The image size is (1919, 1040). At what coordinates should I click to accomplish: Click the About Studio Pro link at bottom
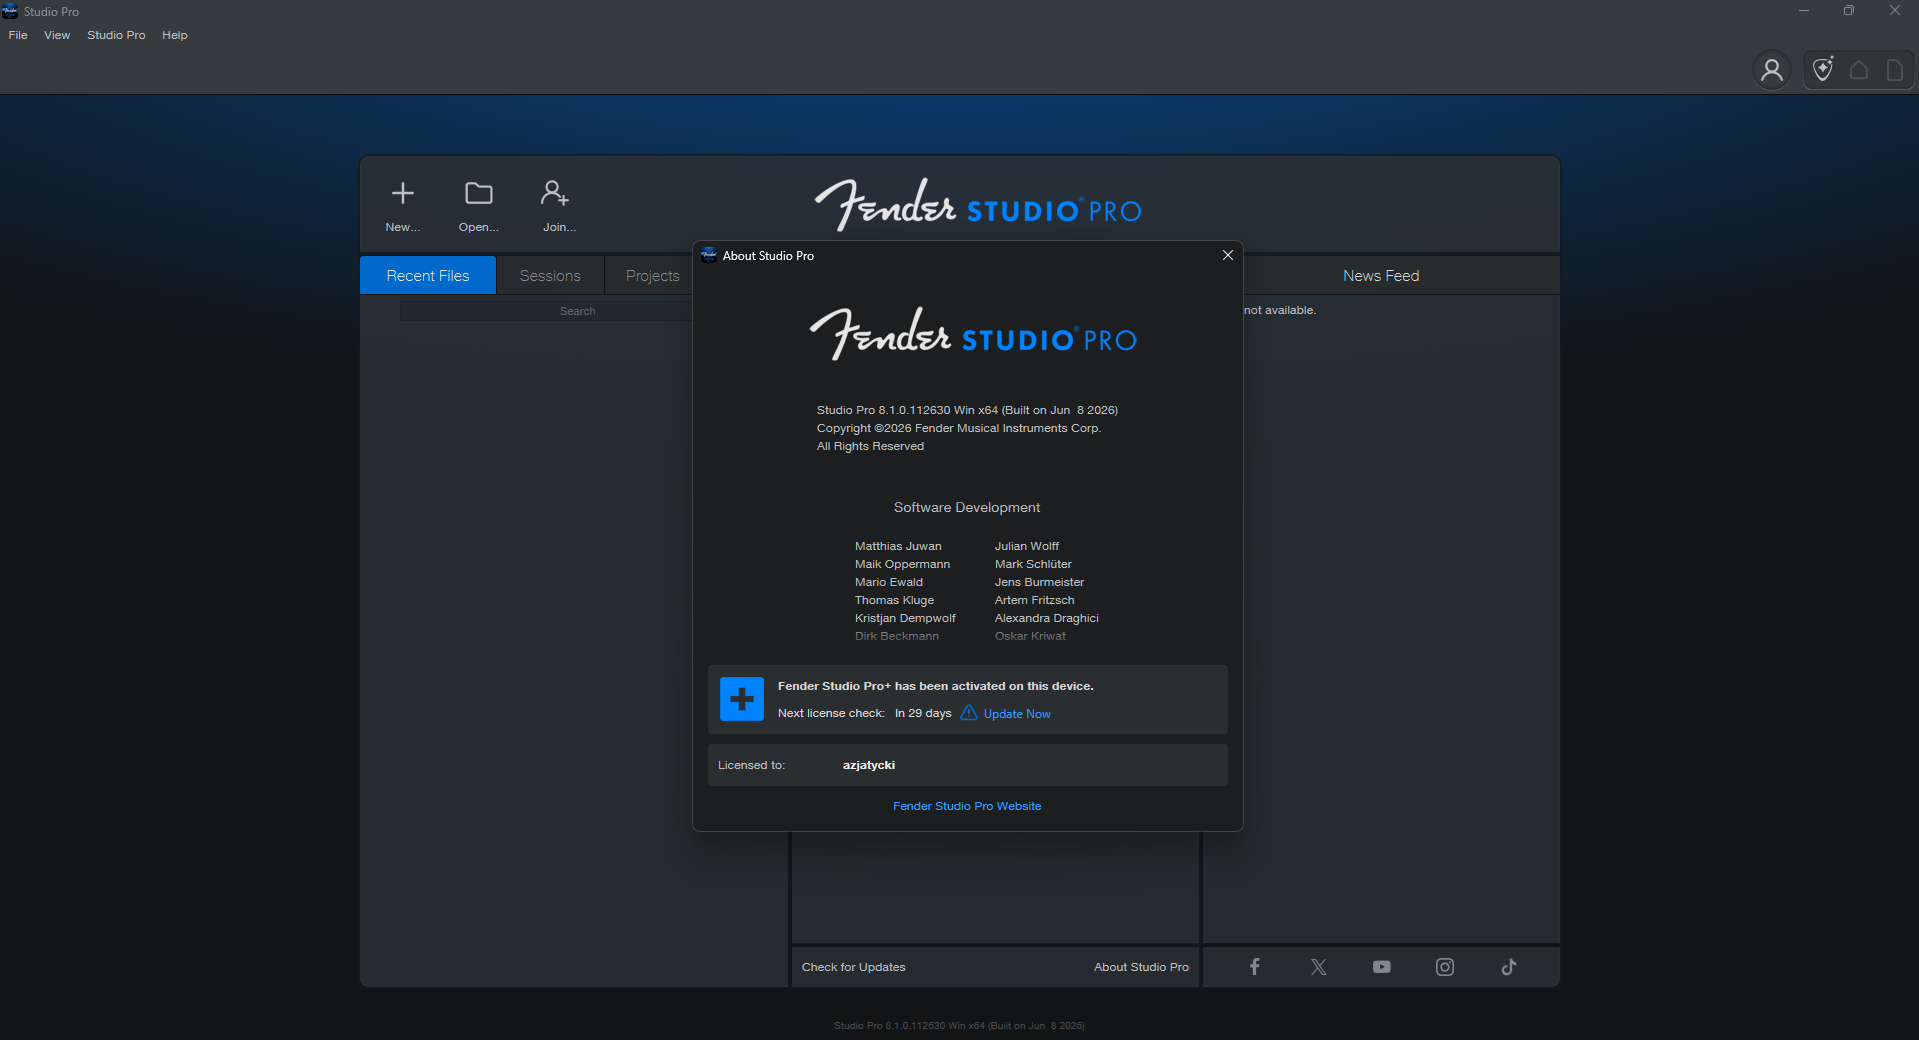(1141, 967)
